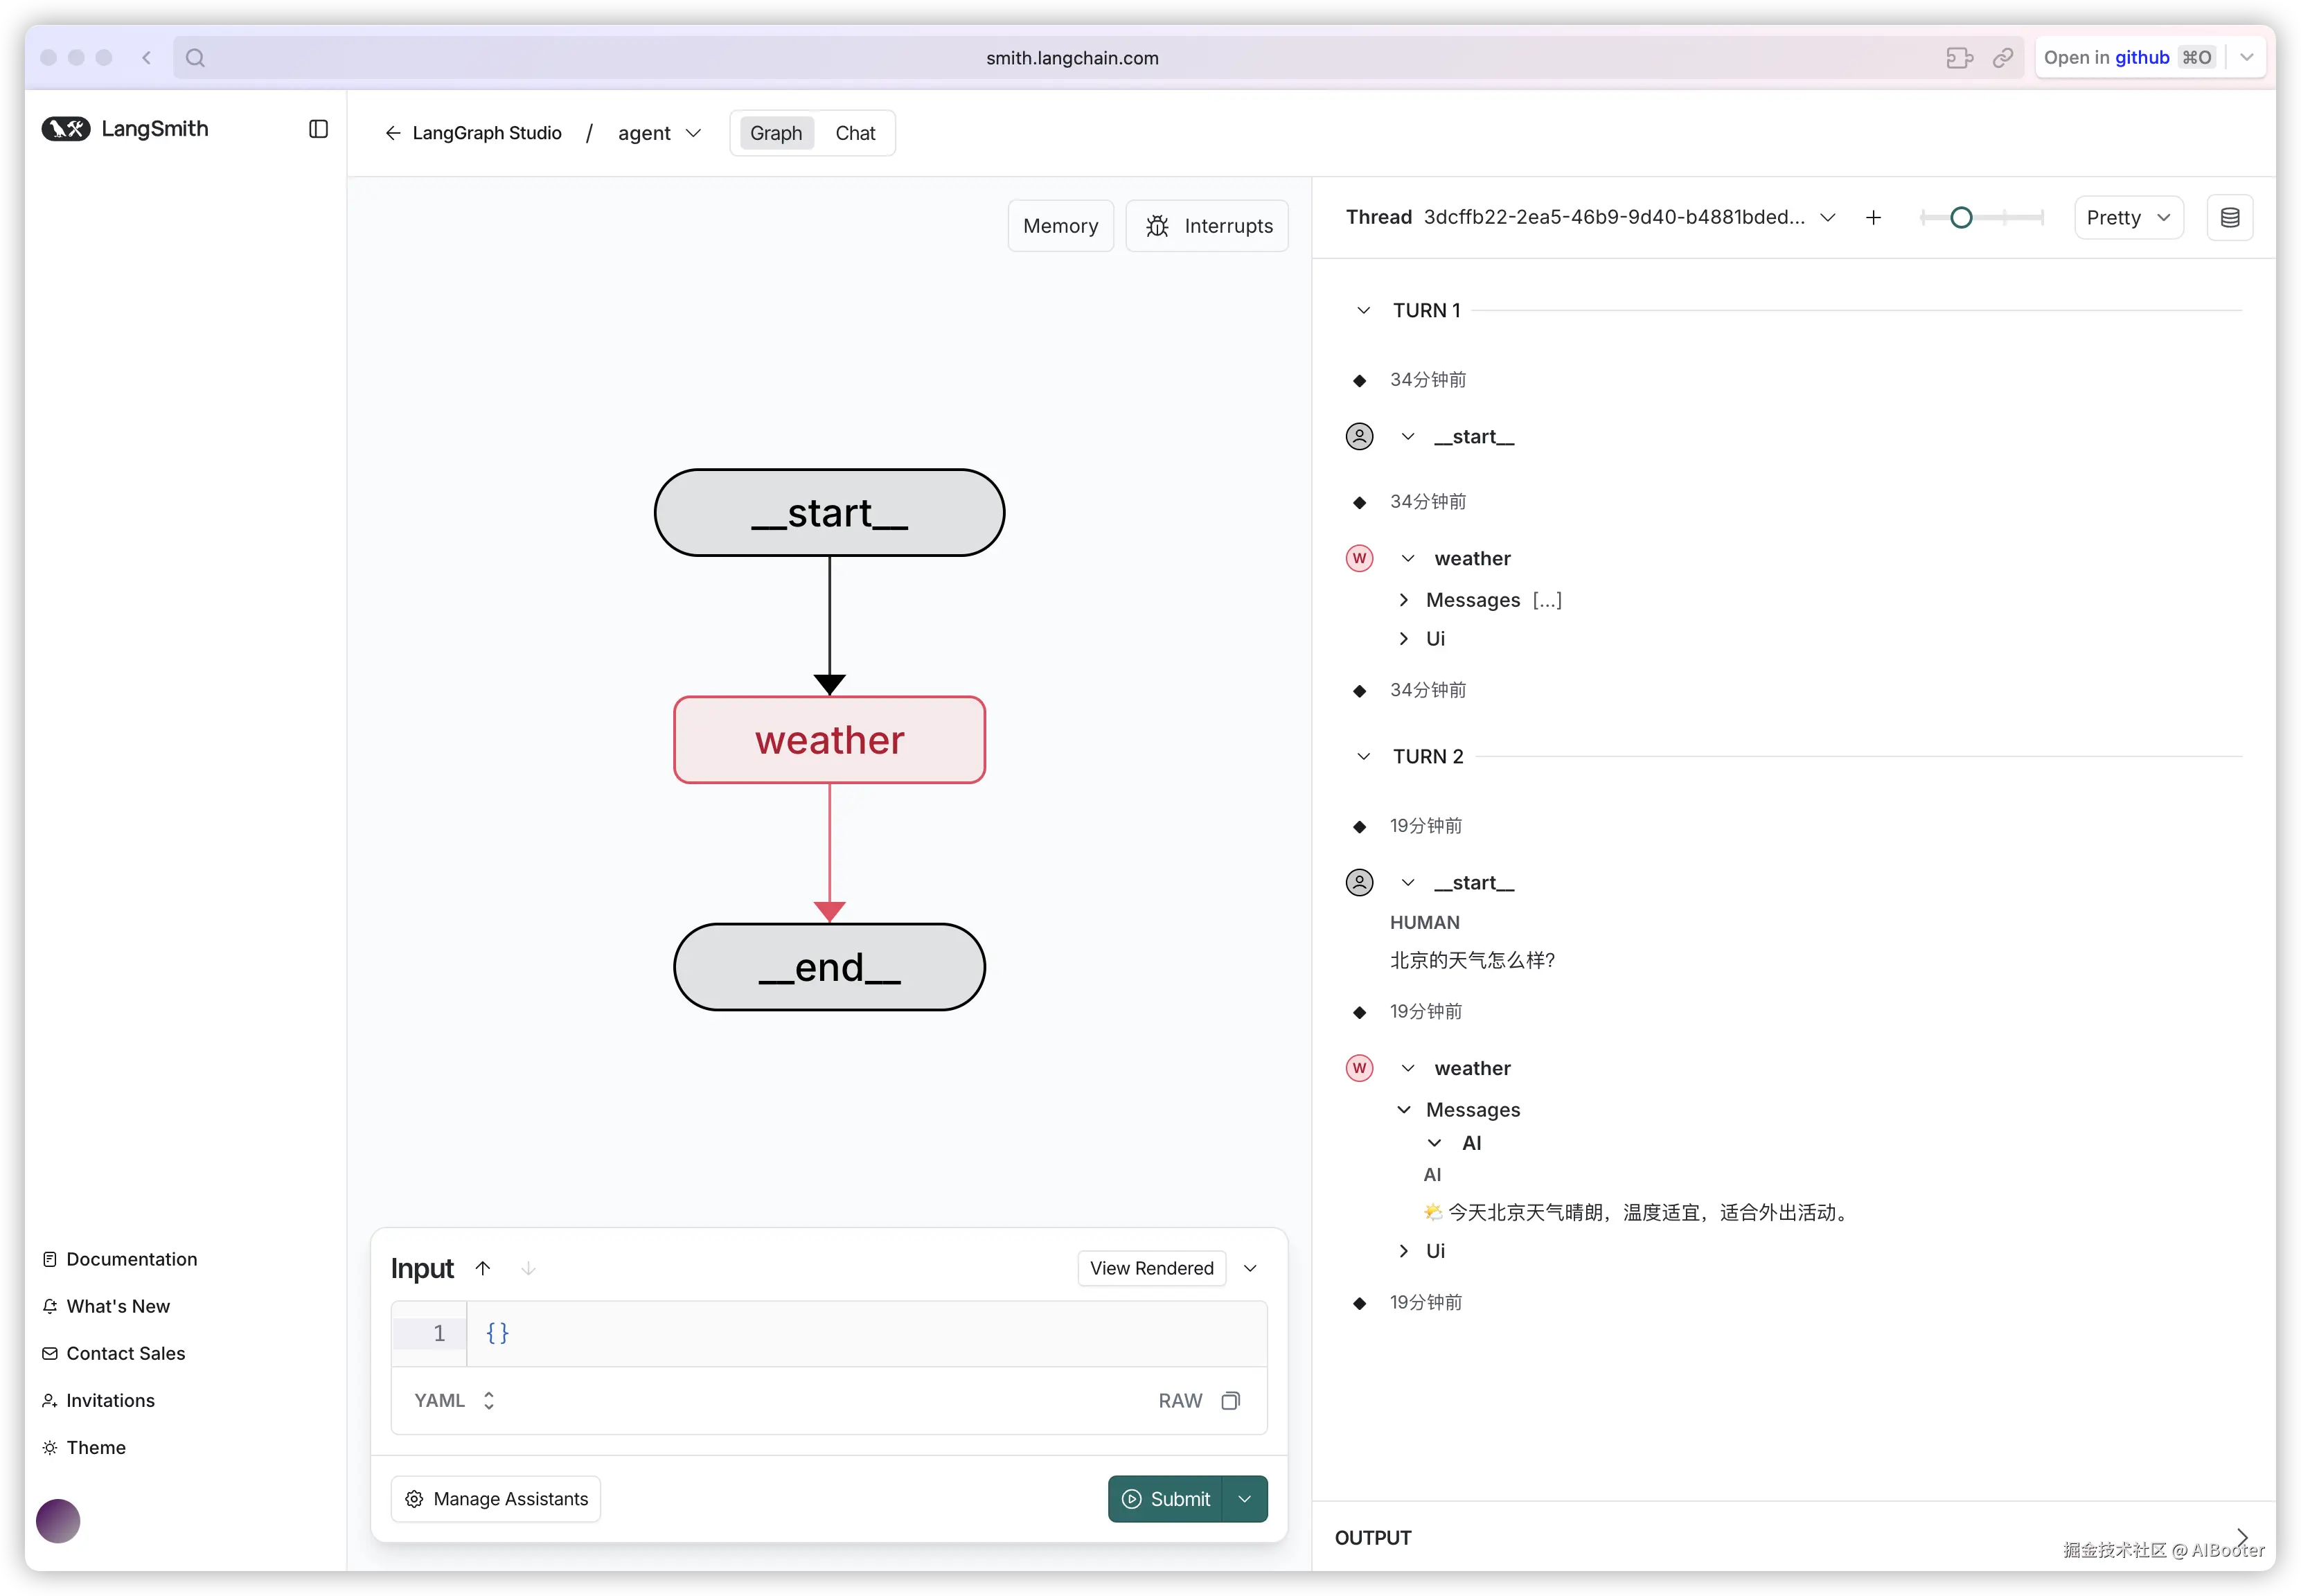
Task: Click the copy icon next to RAW
Action: [x=1230, y=1400]
